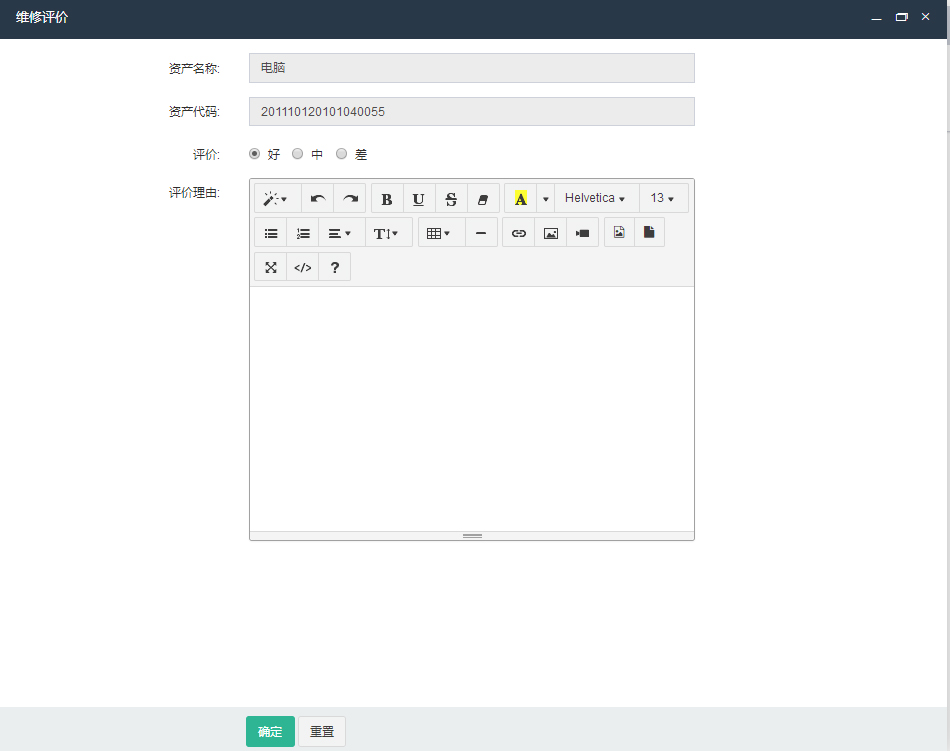Select the 好 rating radio button
The width and height of the screenshot is (950, 751).
(x=254, y=154)
